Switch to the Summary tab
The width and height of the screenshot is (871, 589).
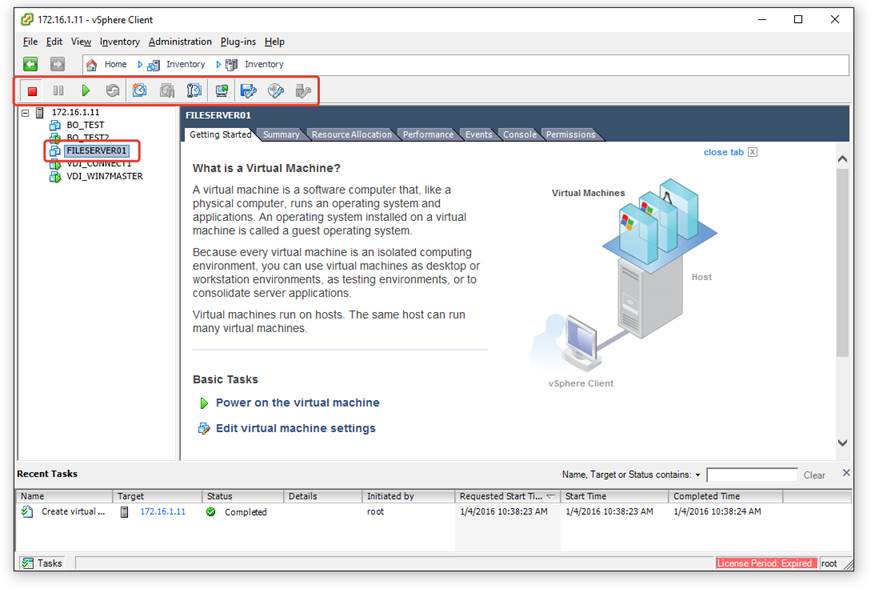281,134
